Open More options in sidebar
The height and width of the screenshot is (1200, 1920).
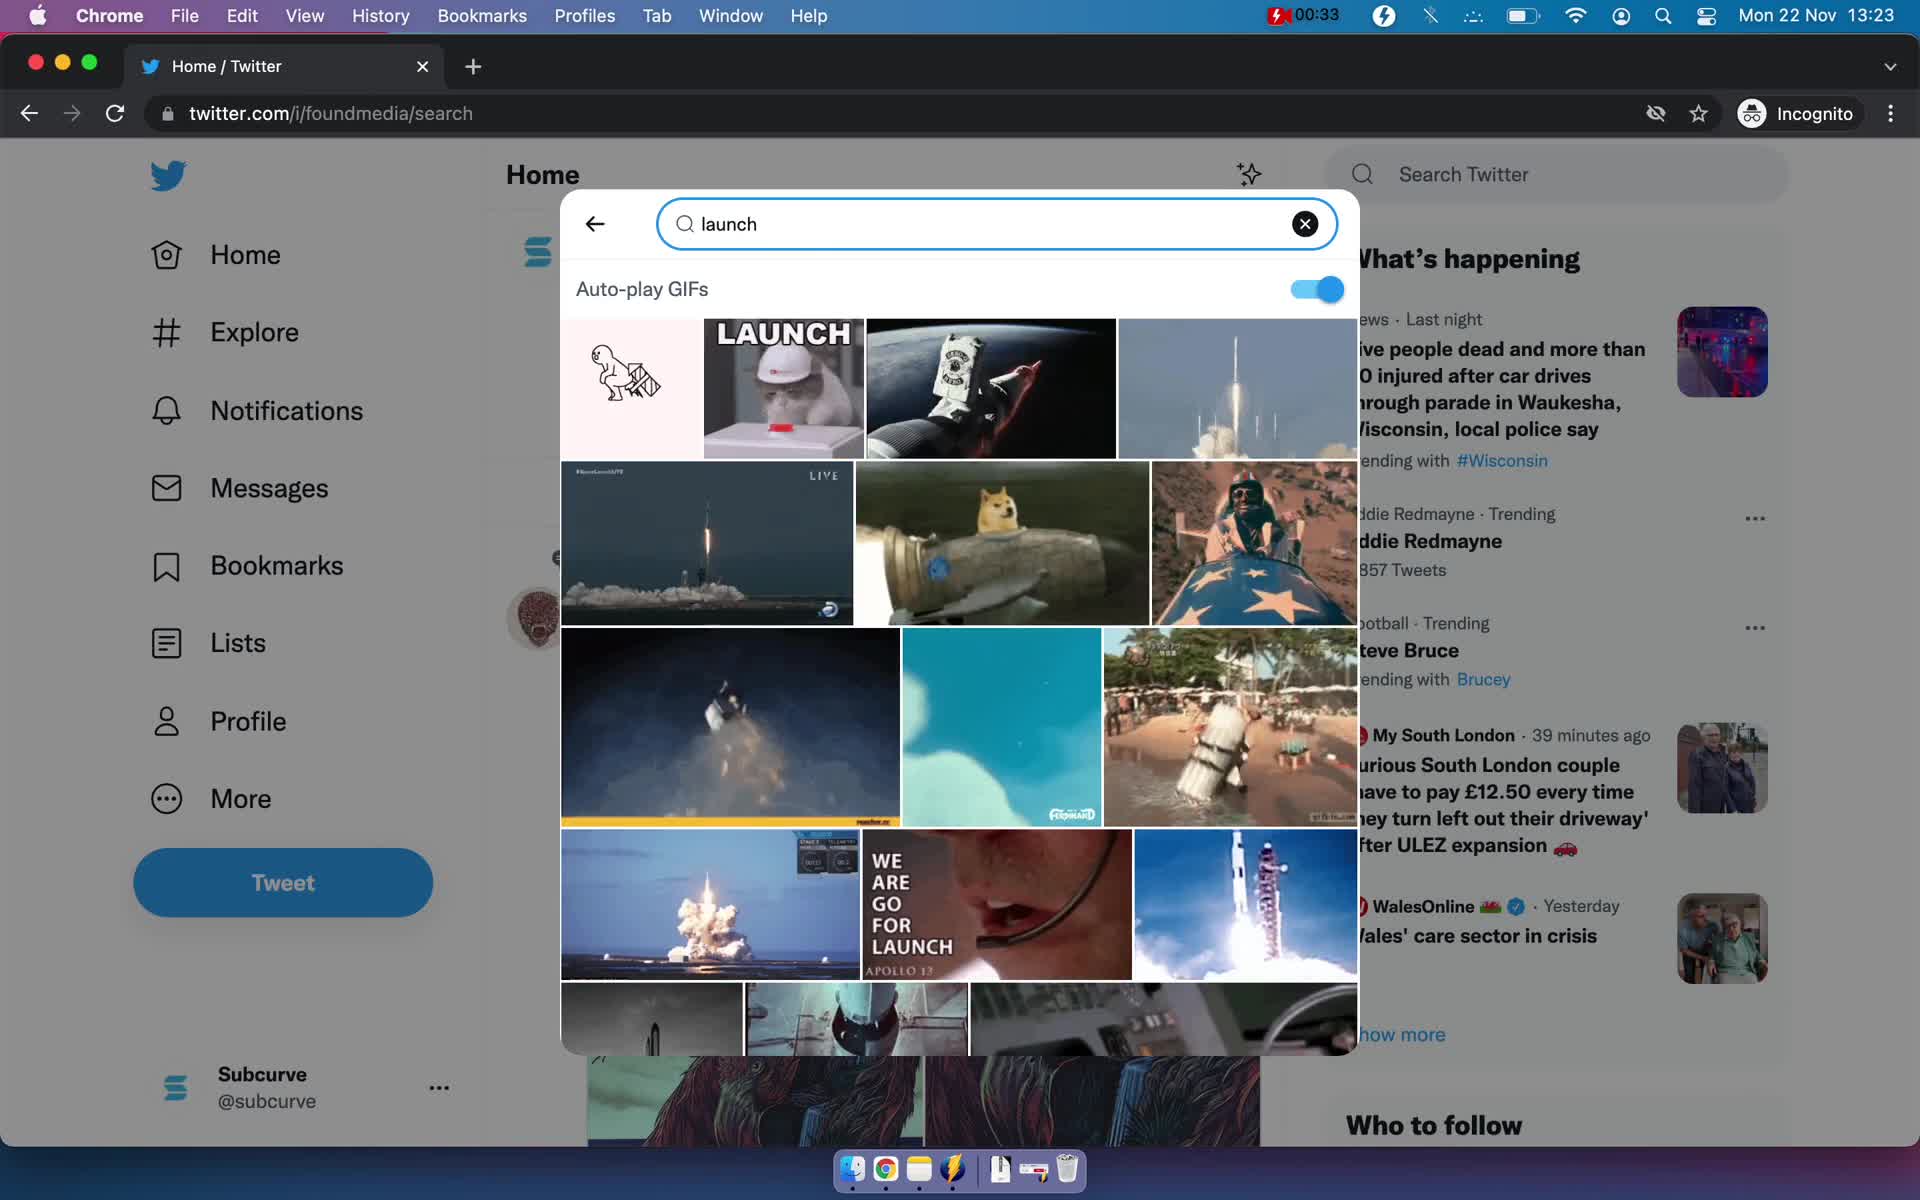[211, 799]
